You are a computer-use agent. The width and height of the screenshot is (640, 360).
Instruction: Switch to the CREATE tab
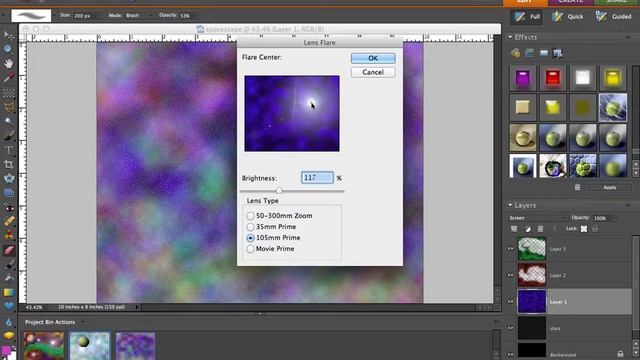[x=571, y=2]
